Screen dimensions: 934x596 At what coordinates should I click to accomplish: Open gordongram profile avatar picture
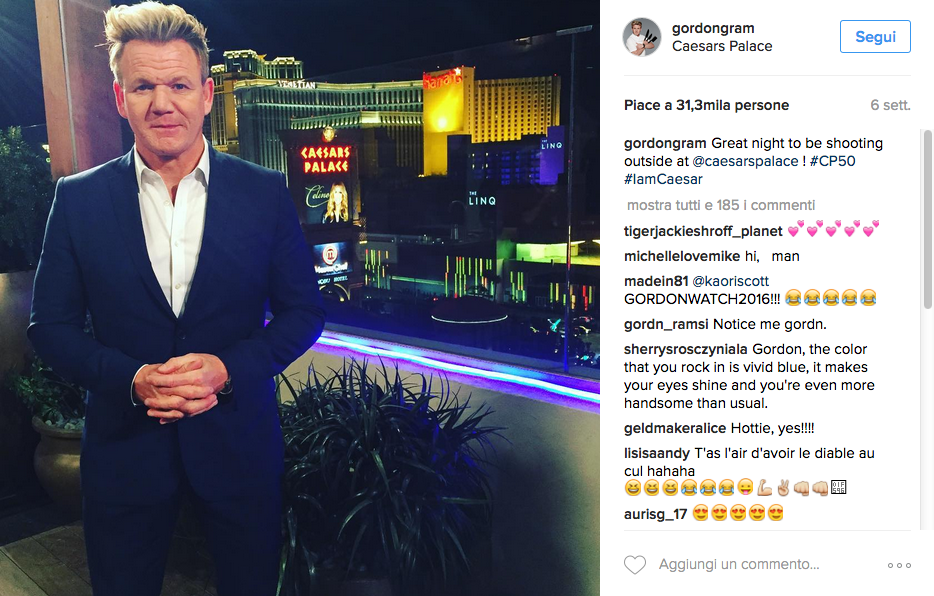(642, 37)
